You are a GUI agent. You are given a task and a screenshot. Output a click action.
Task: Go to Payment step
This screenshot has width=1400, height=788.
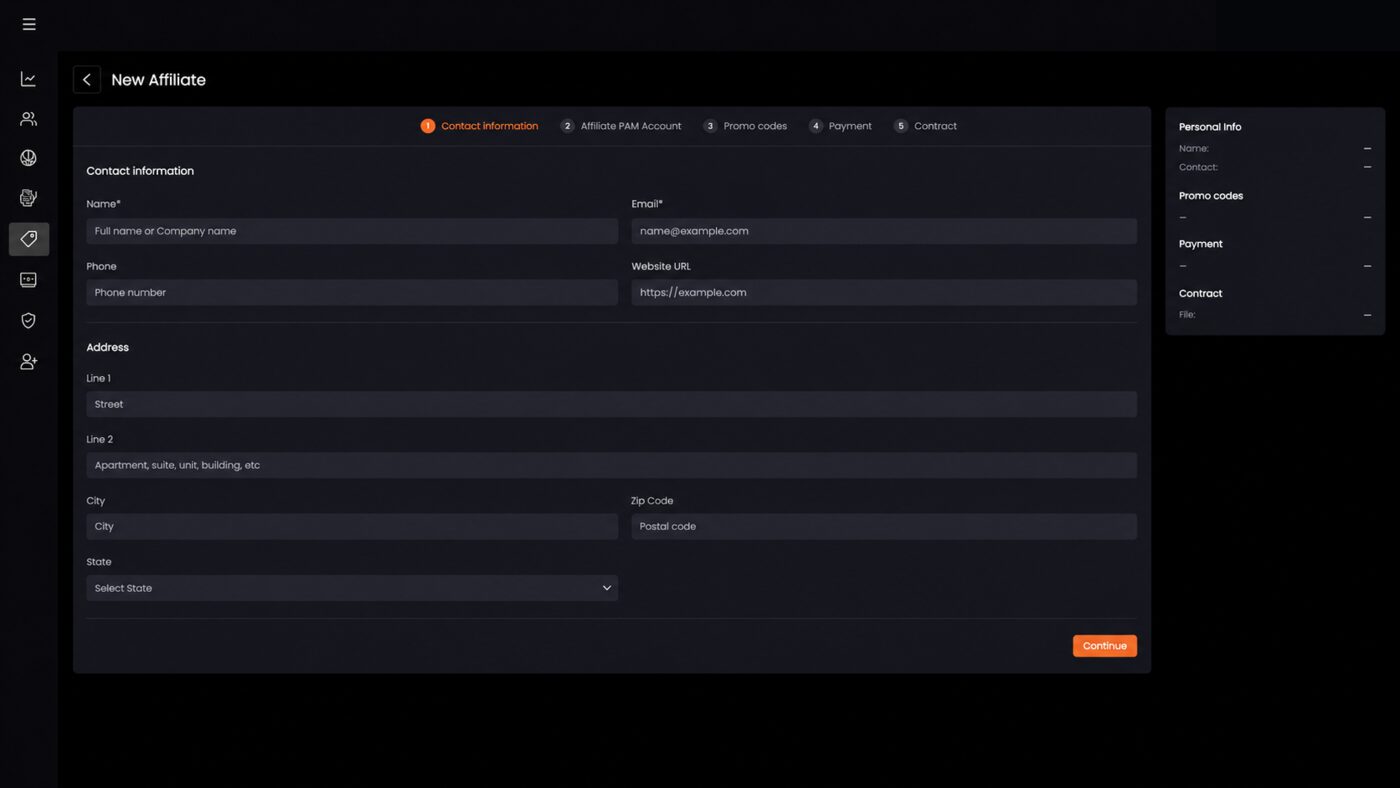coord(840,126)
